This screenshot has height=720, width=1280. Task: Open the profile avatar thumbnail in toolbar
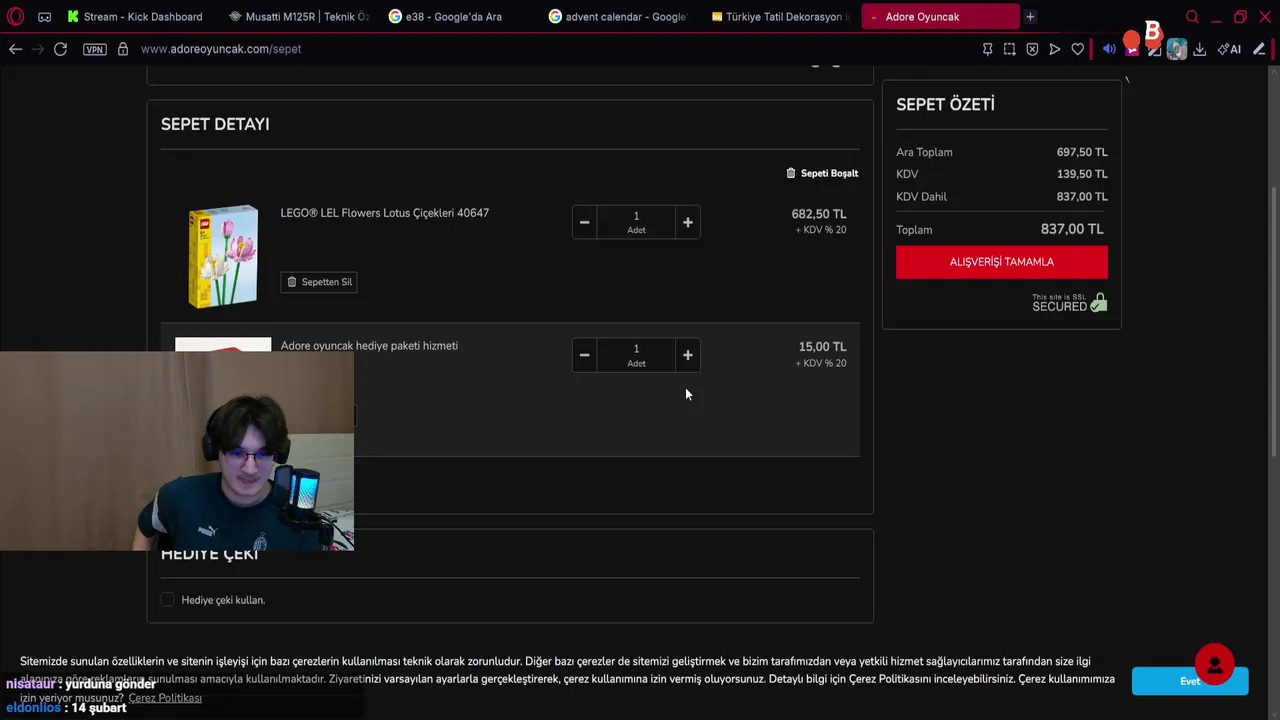click(1177, 49)
